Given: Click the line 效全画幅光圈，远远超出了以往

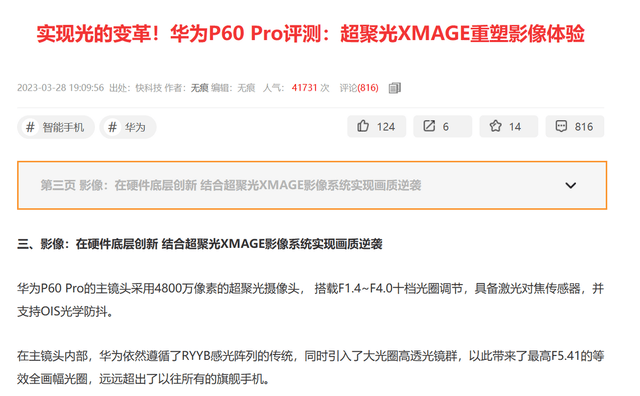Looking at the screenshot, I should (143, 379).
